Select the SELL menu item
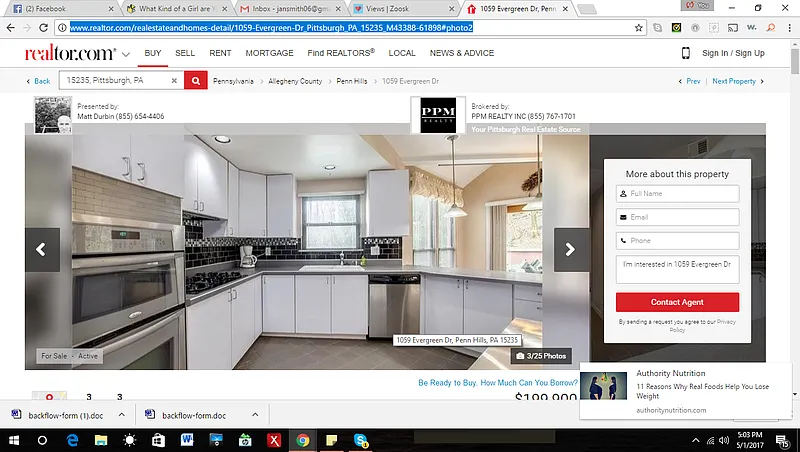The image size is (800, 452). [x=185, y=53]
